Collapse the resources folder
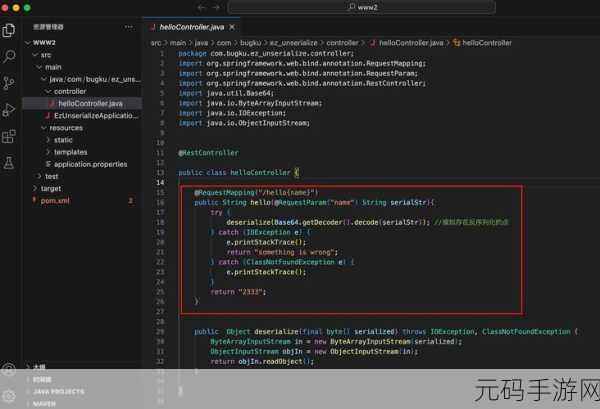Screen dimensions: 600x409 [x=65, y=128]
